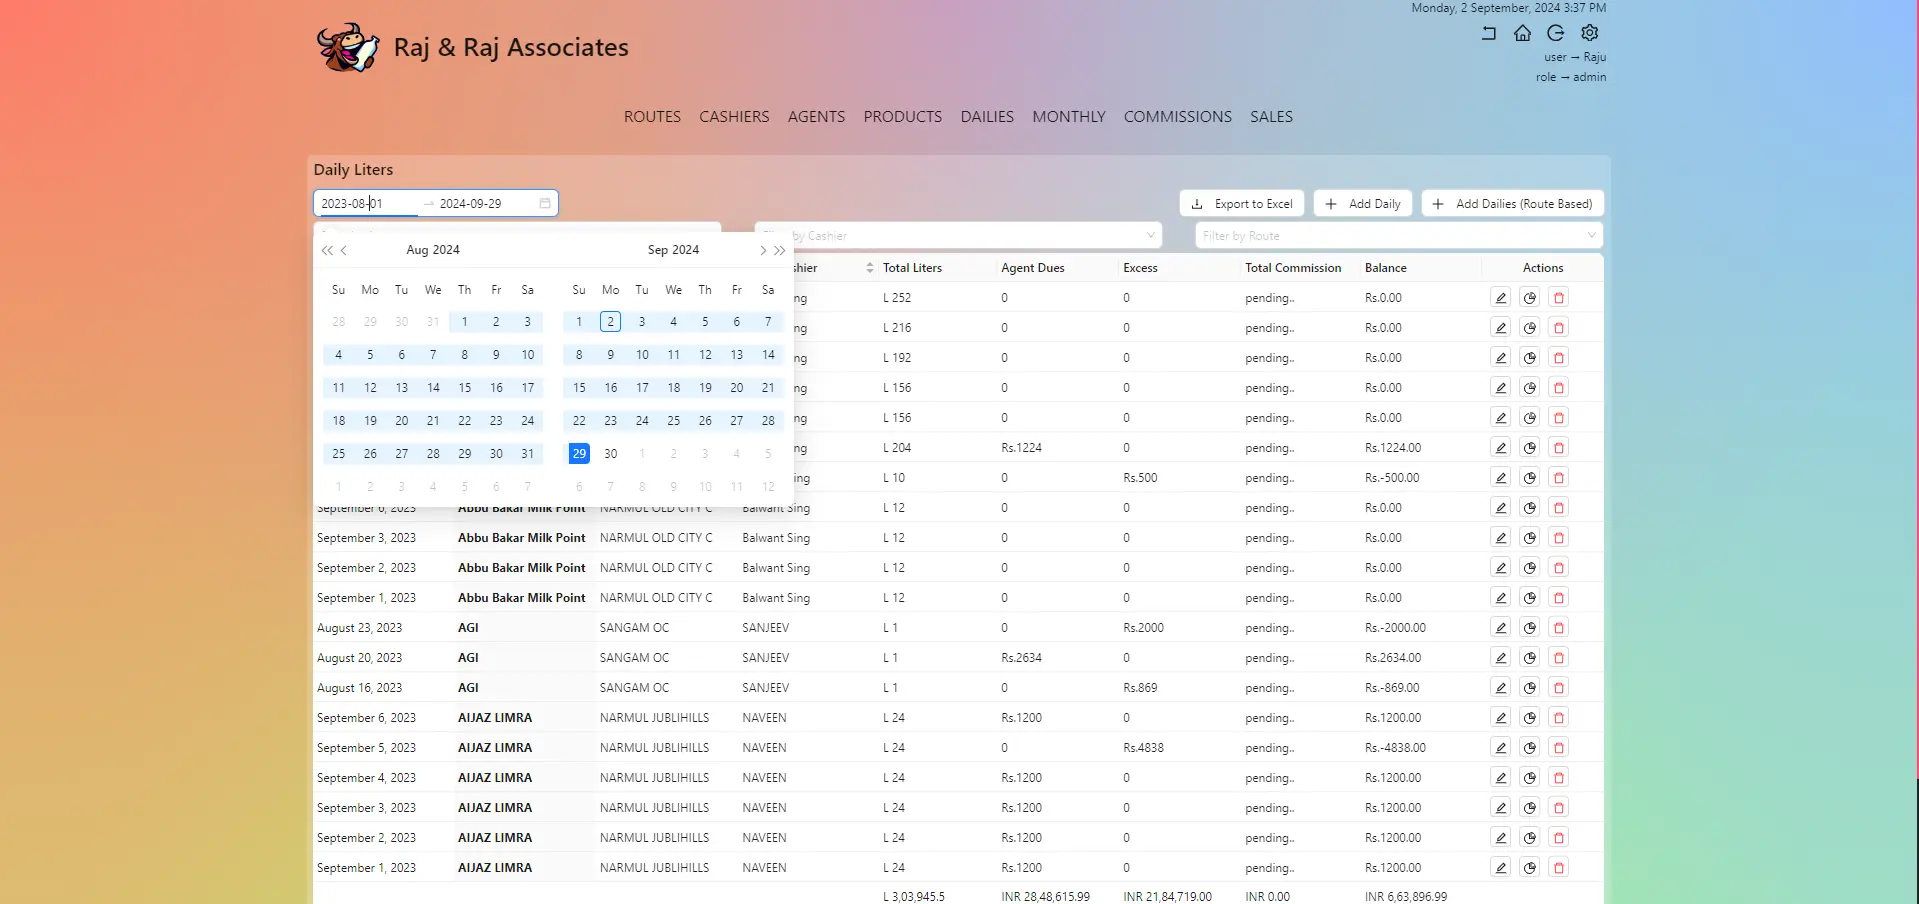Click the Add Daily button
The image size is (1919, 904).
[1363, 204]
